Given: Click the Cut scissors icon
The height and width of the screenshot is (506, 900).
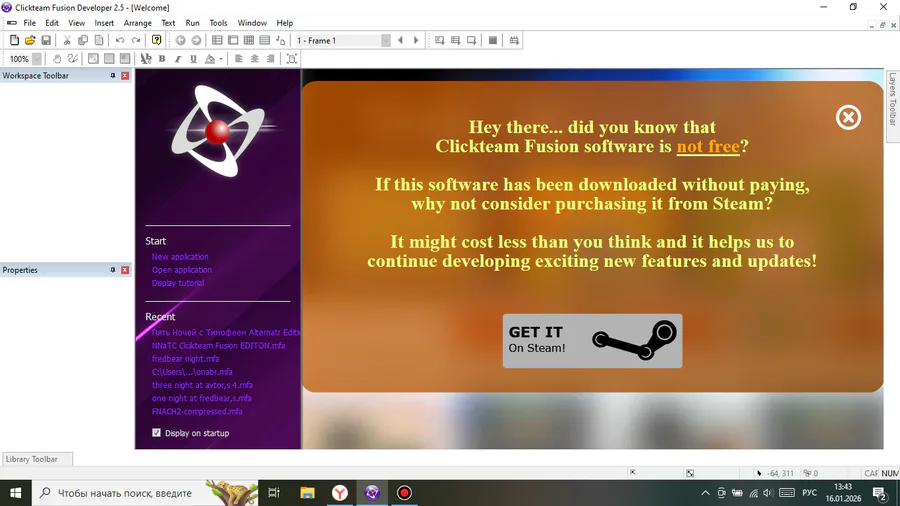Looking at the screenshot, I should [x=67, y=40].
